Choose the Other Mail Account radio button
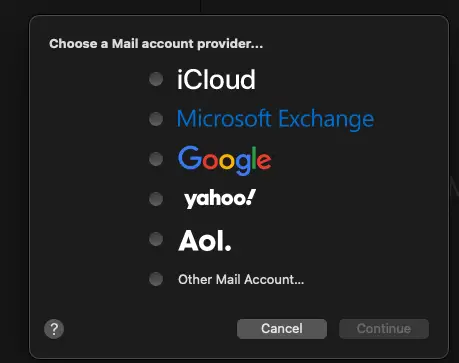459x363 pixels. pyautogui.click(x=156, y=279)
